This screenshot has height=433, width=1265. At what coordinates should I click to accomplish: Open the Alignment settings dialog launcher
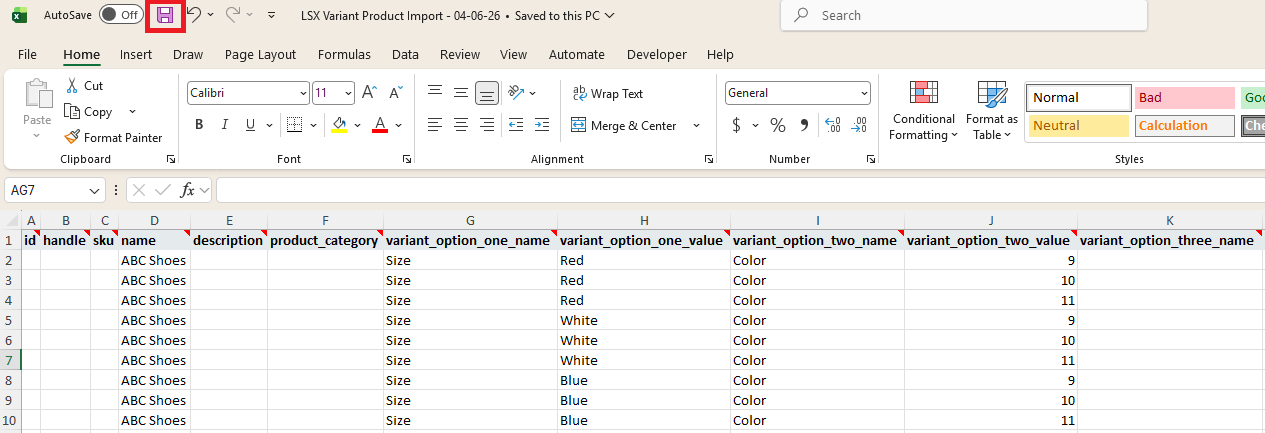[708, 159]
